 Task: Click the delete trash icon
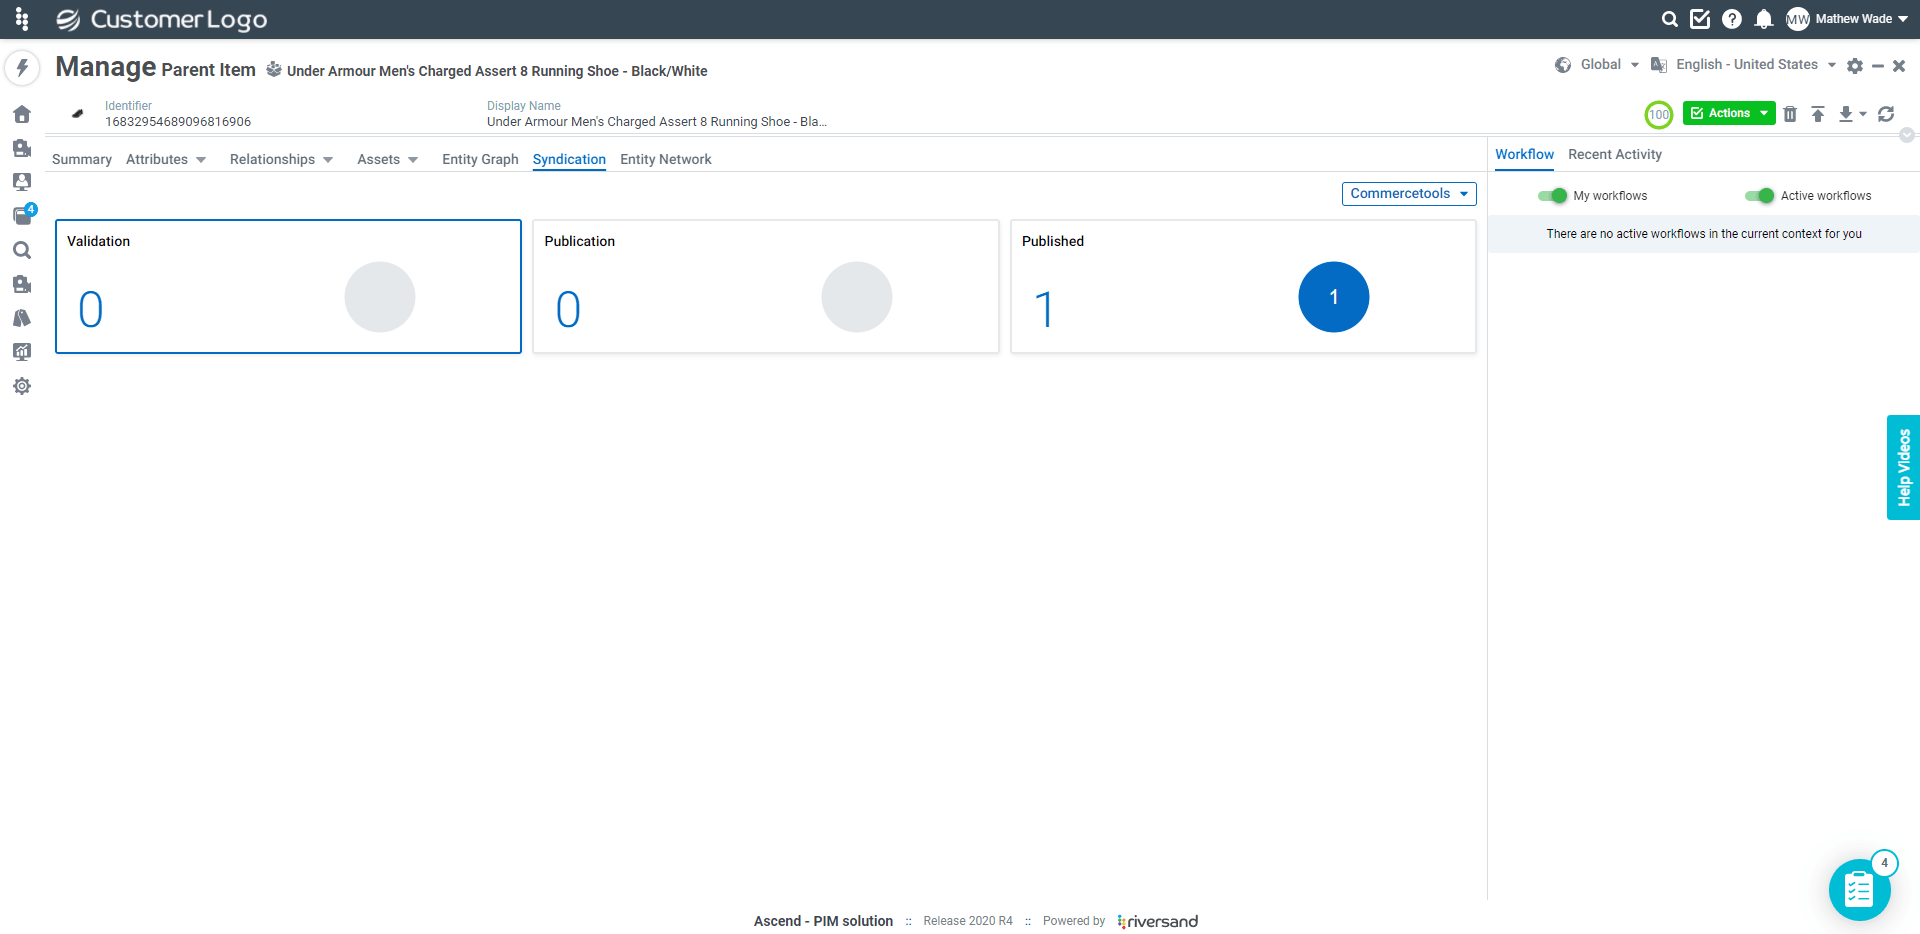click(1790, 114)
